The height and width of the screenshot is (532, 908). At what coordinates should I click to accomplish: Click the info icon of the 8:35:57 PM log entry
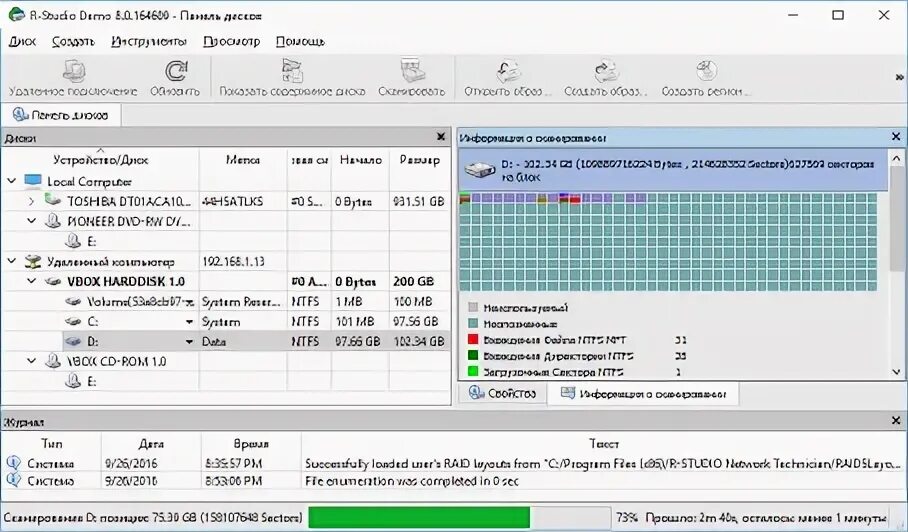(13, 463)
